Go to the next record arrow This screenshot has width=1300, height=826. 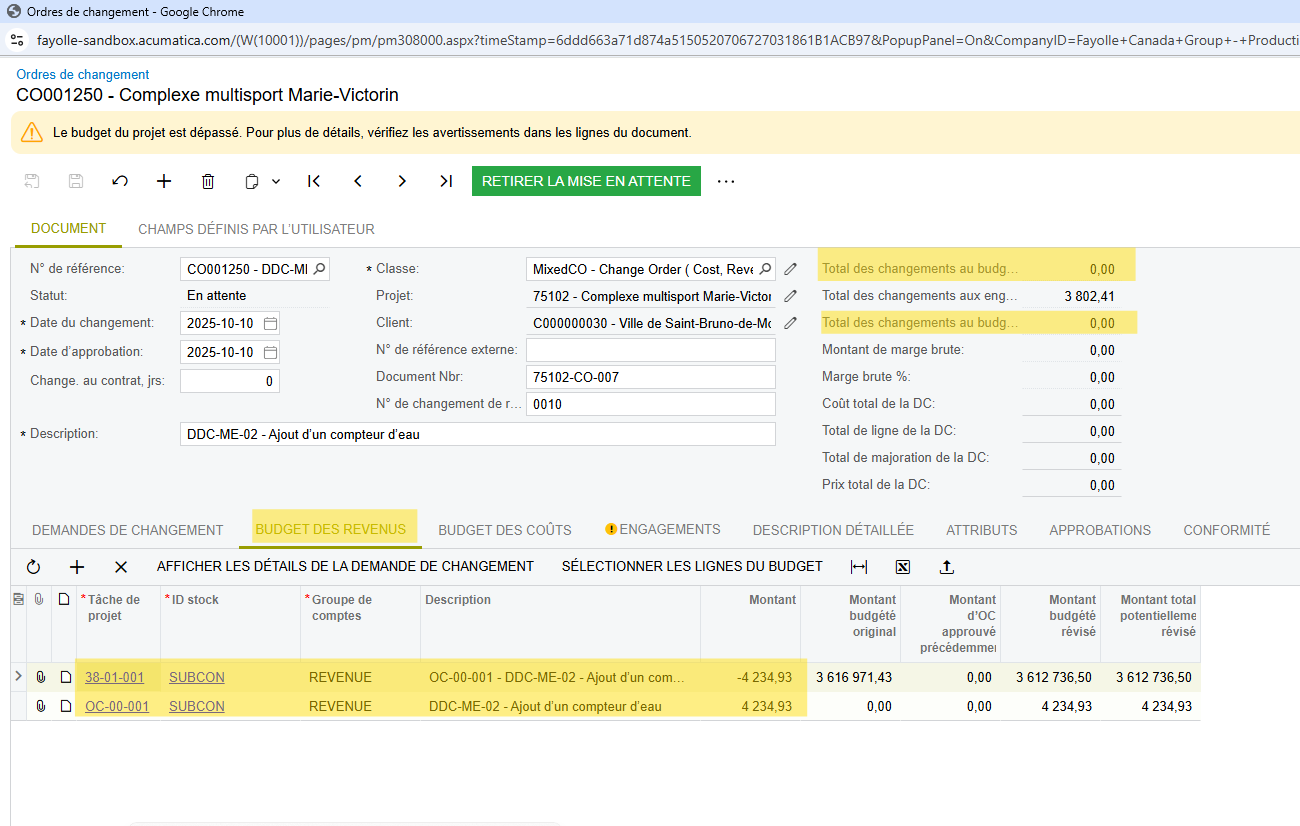coord(402,181)
